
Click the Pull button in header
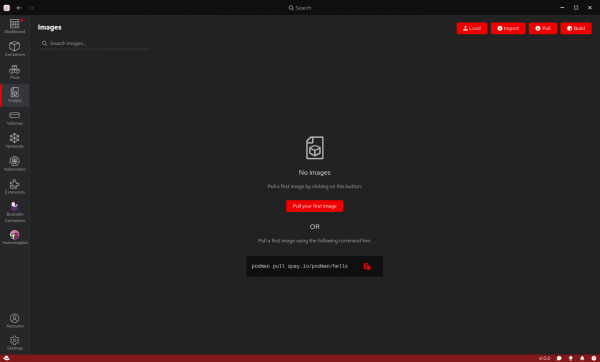click(x=543, y=28)
